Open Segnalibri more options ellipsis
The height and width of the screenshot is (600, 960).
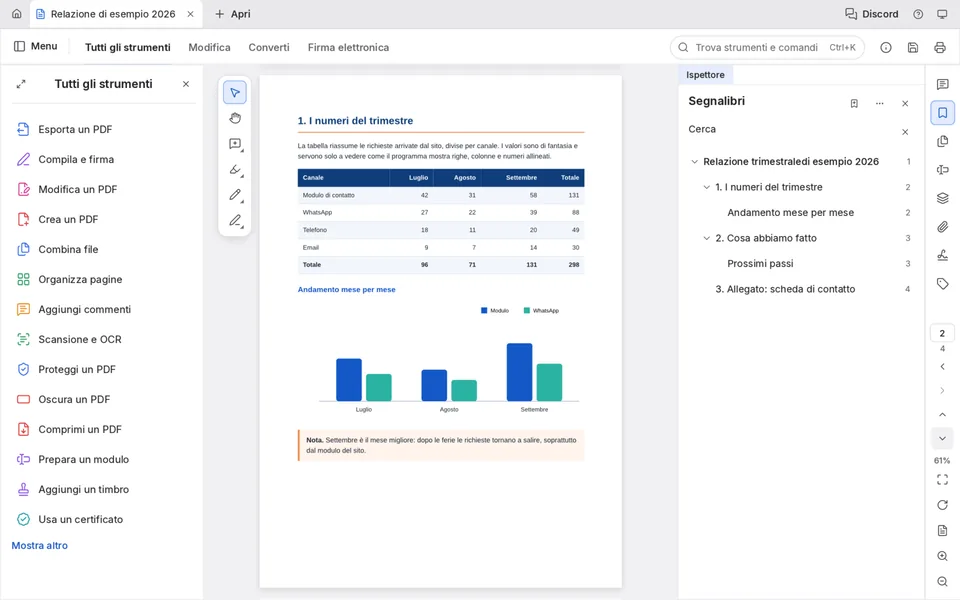(x=880, y=103)
